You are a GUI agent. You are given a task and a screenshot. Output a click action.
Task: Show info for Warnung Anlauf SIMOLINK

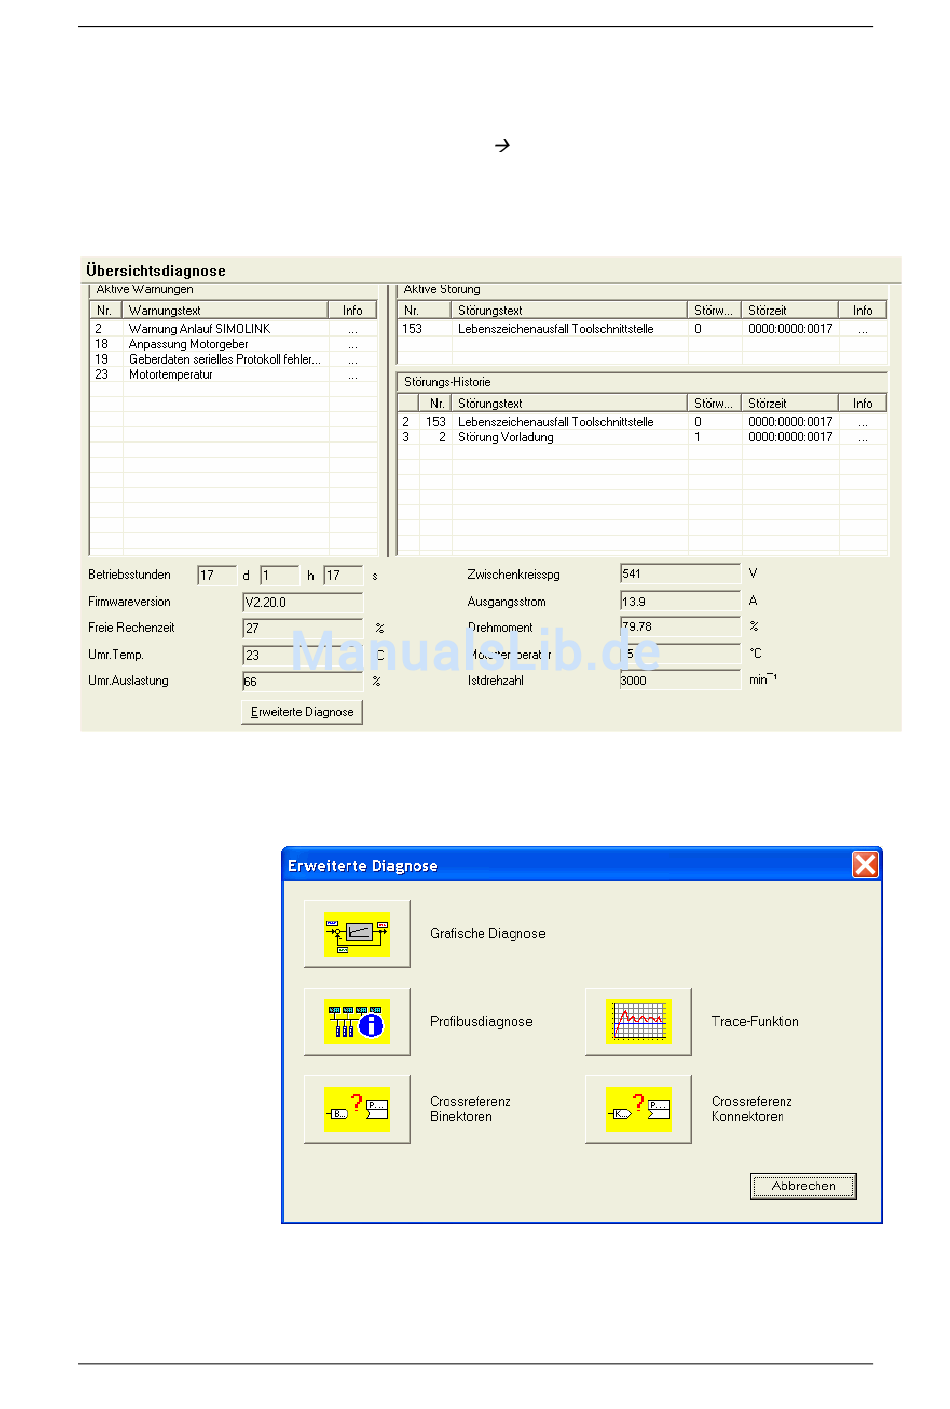pyautogui.click(x=352, y=329)
